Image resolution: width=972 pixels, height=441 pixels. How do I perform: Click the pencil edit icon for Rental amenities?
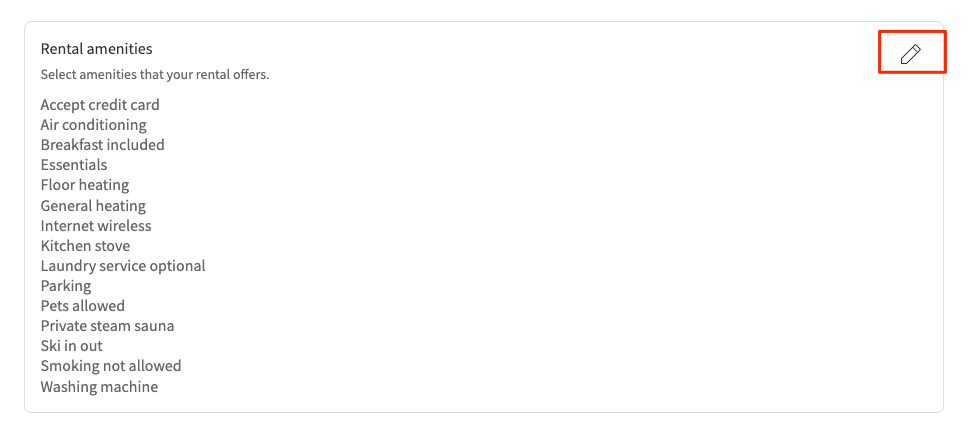click(910, 54)
